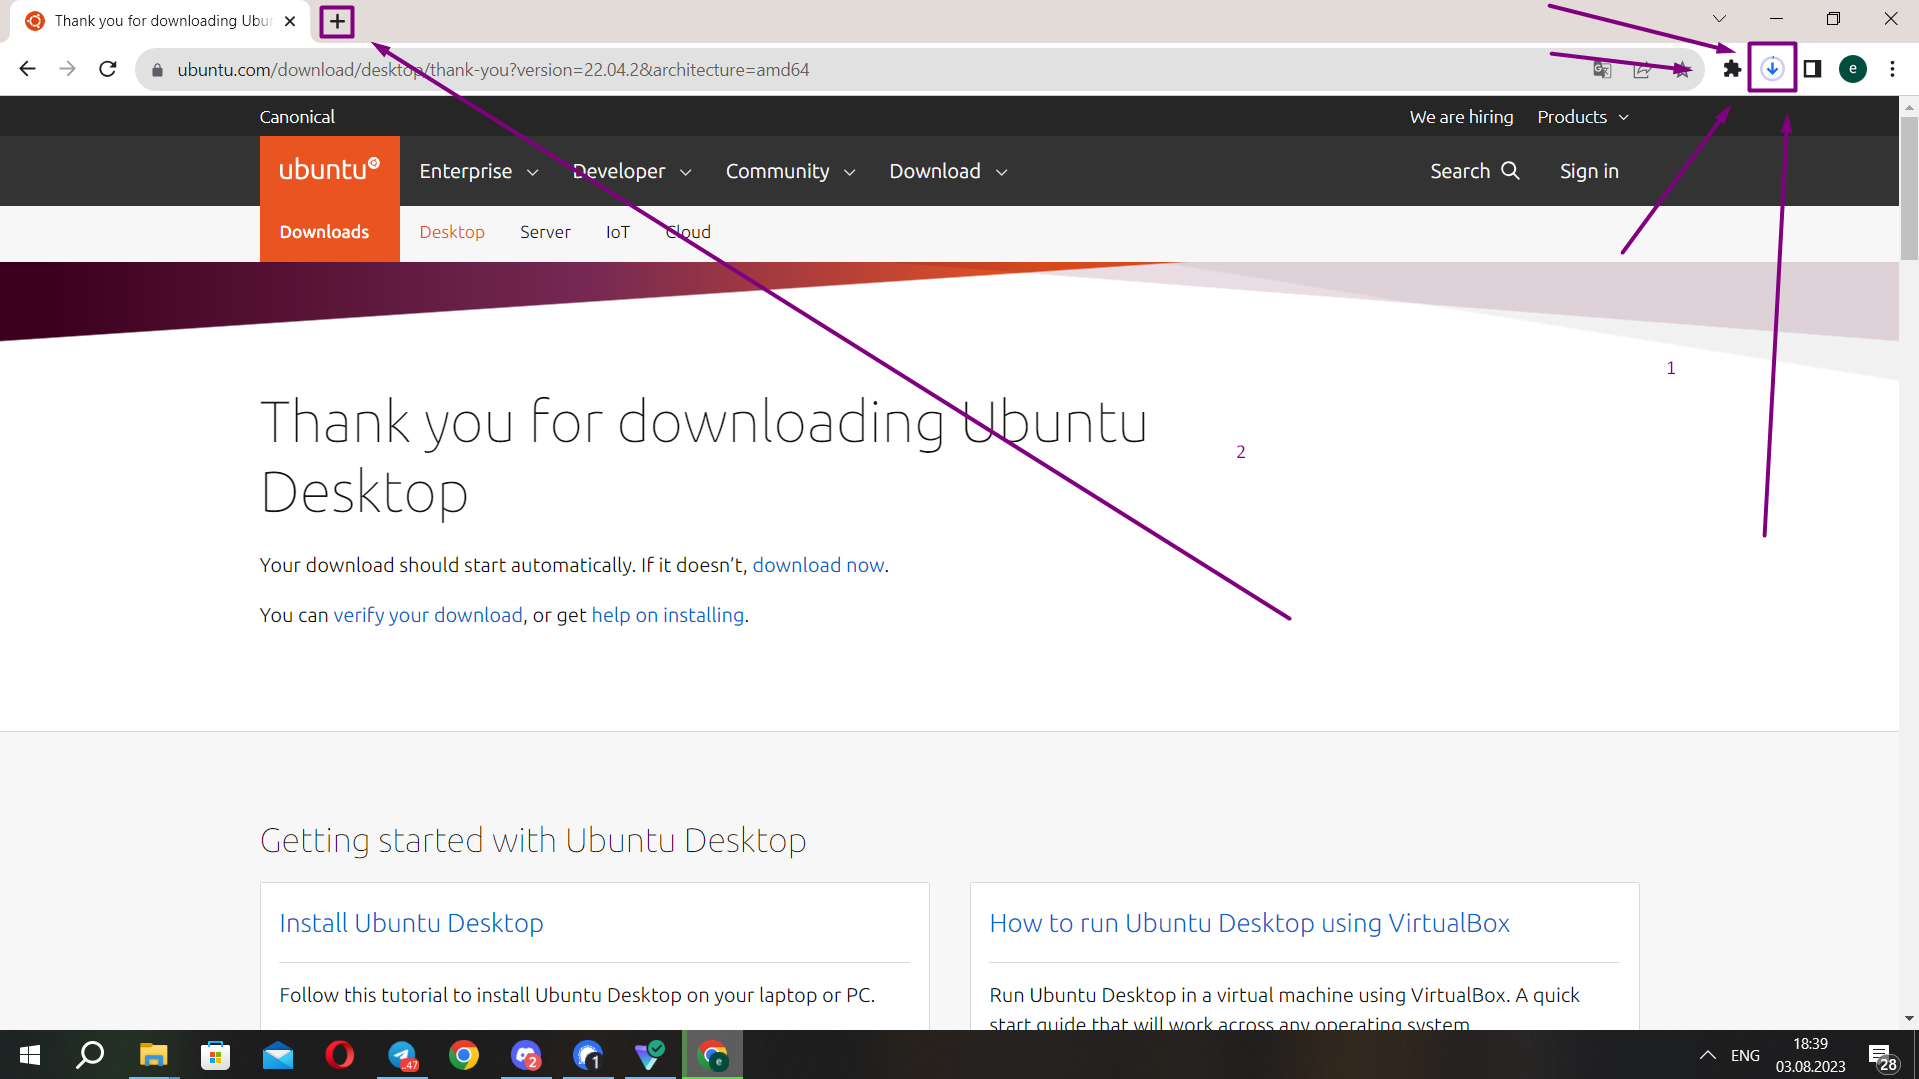Open taskbar clock and calendar
The height and width of the screenshot is (1079, 1919).
1810,1055
